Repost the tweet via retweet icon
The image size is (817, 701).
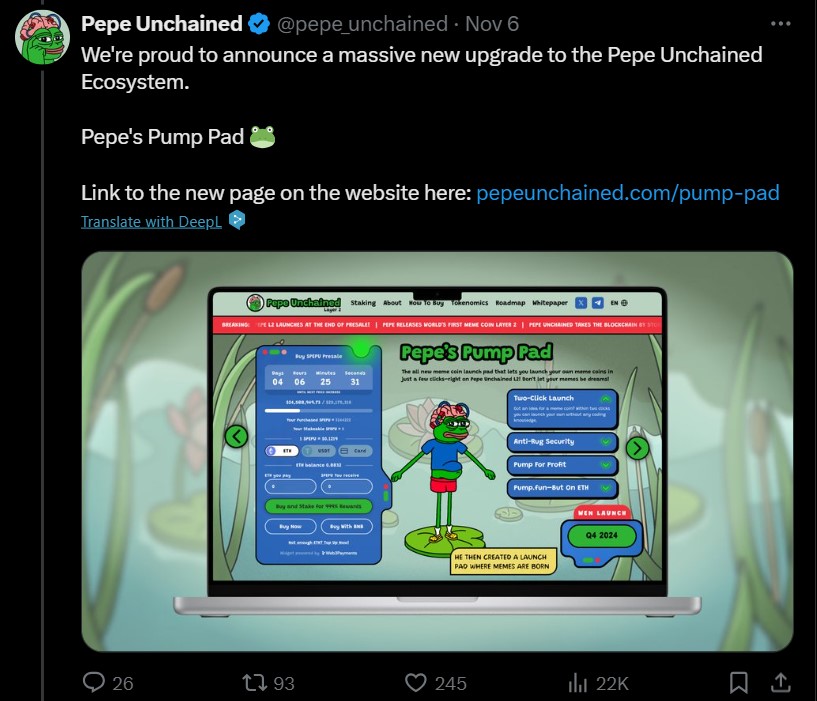coord(255,682)
